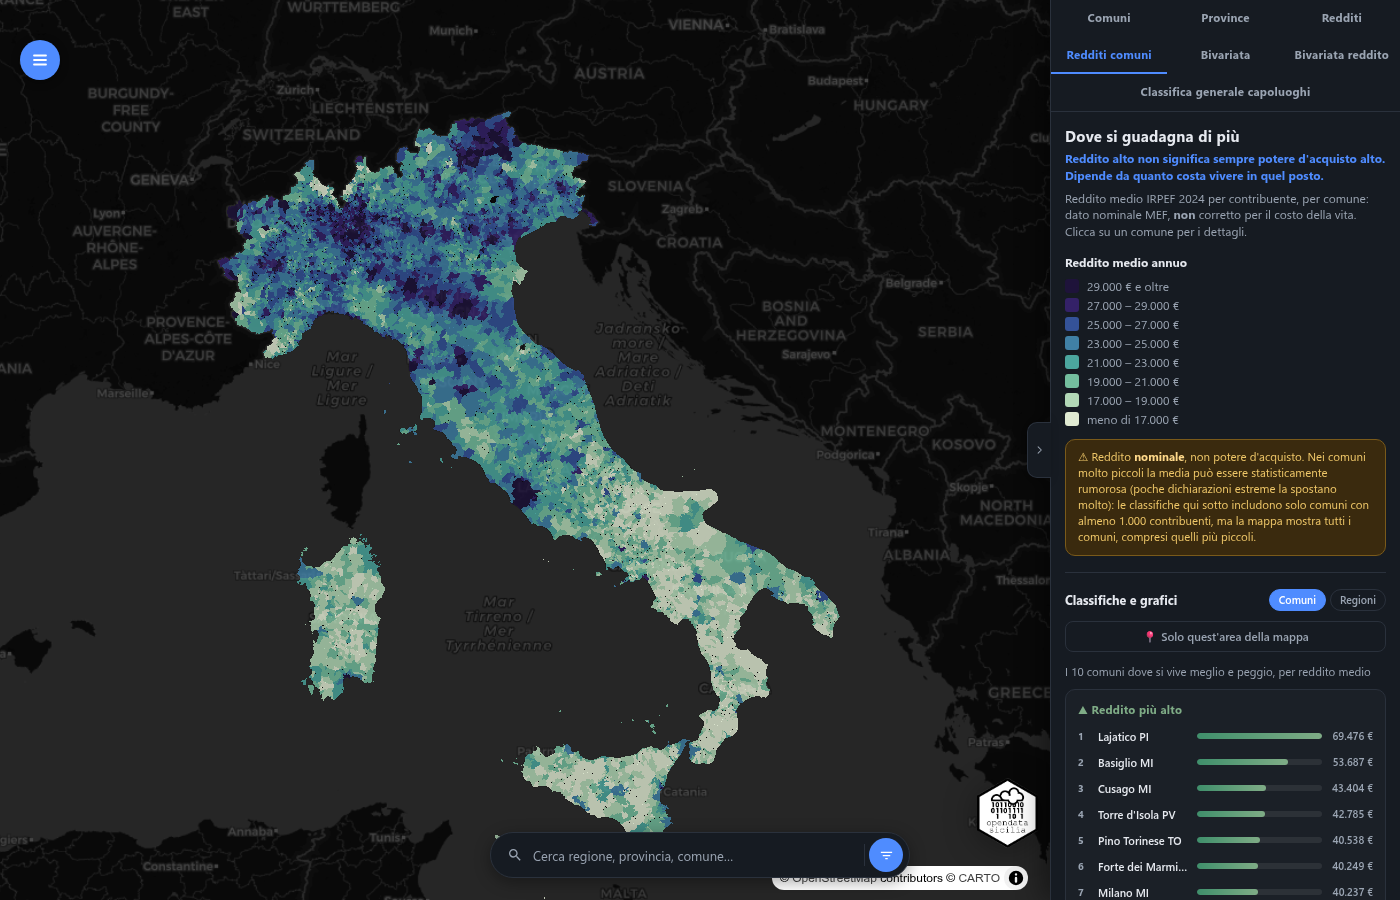Click the search field Cerca regione, provincia, comune
This screenshot has height=900, width=1400.
[x=695, y=856]
